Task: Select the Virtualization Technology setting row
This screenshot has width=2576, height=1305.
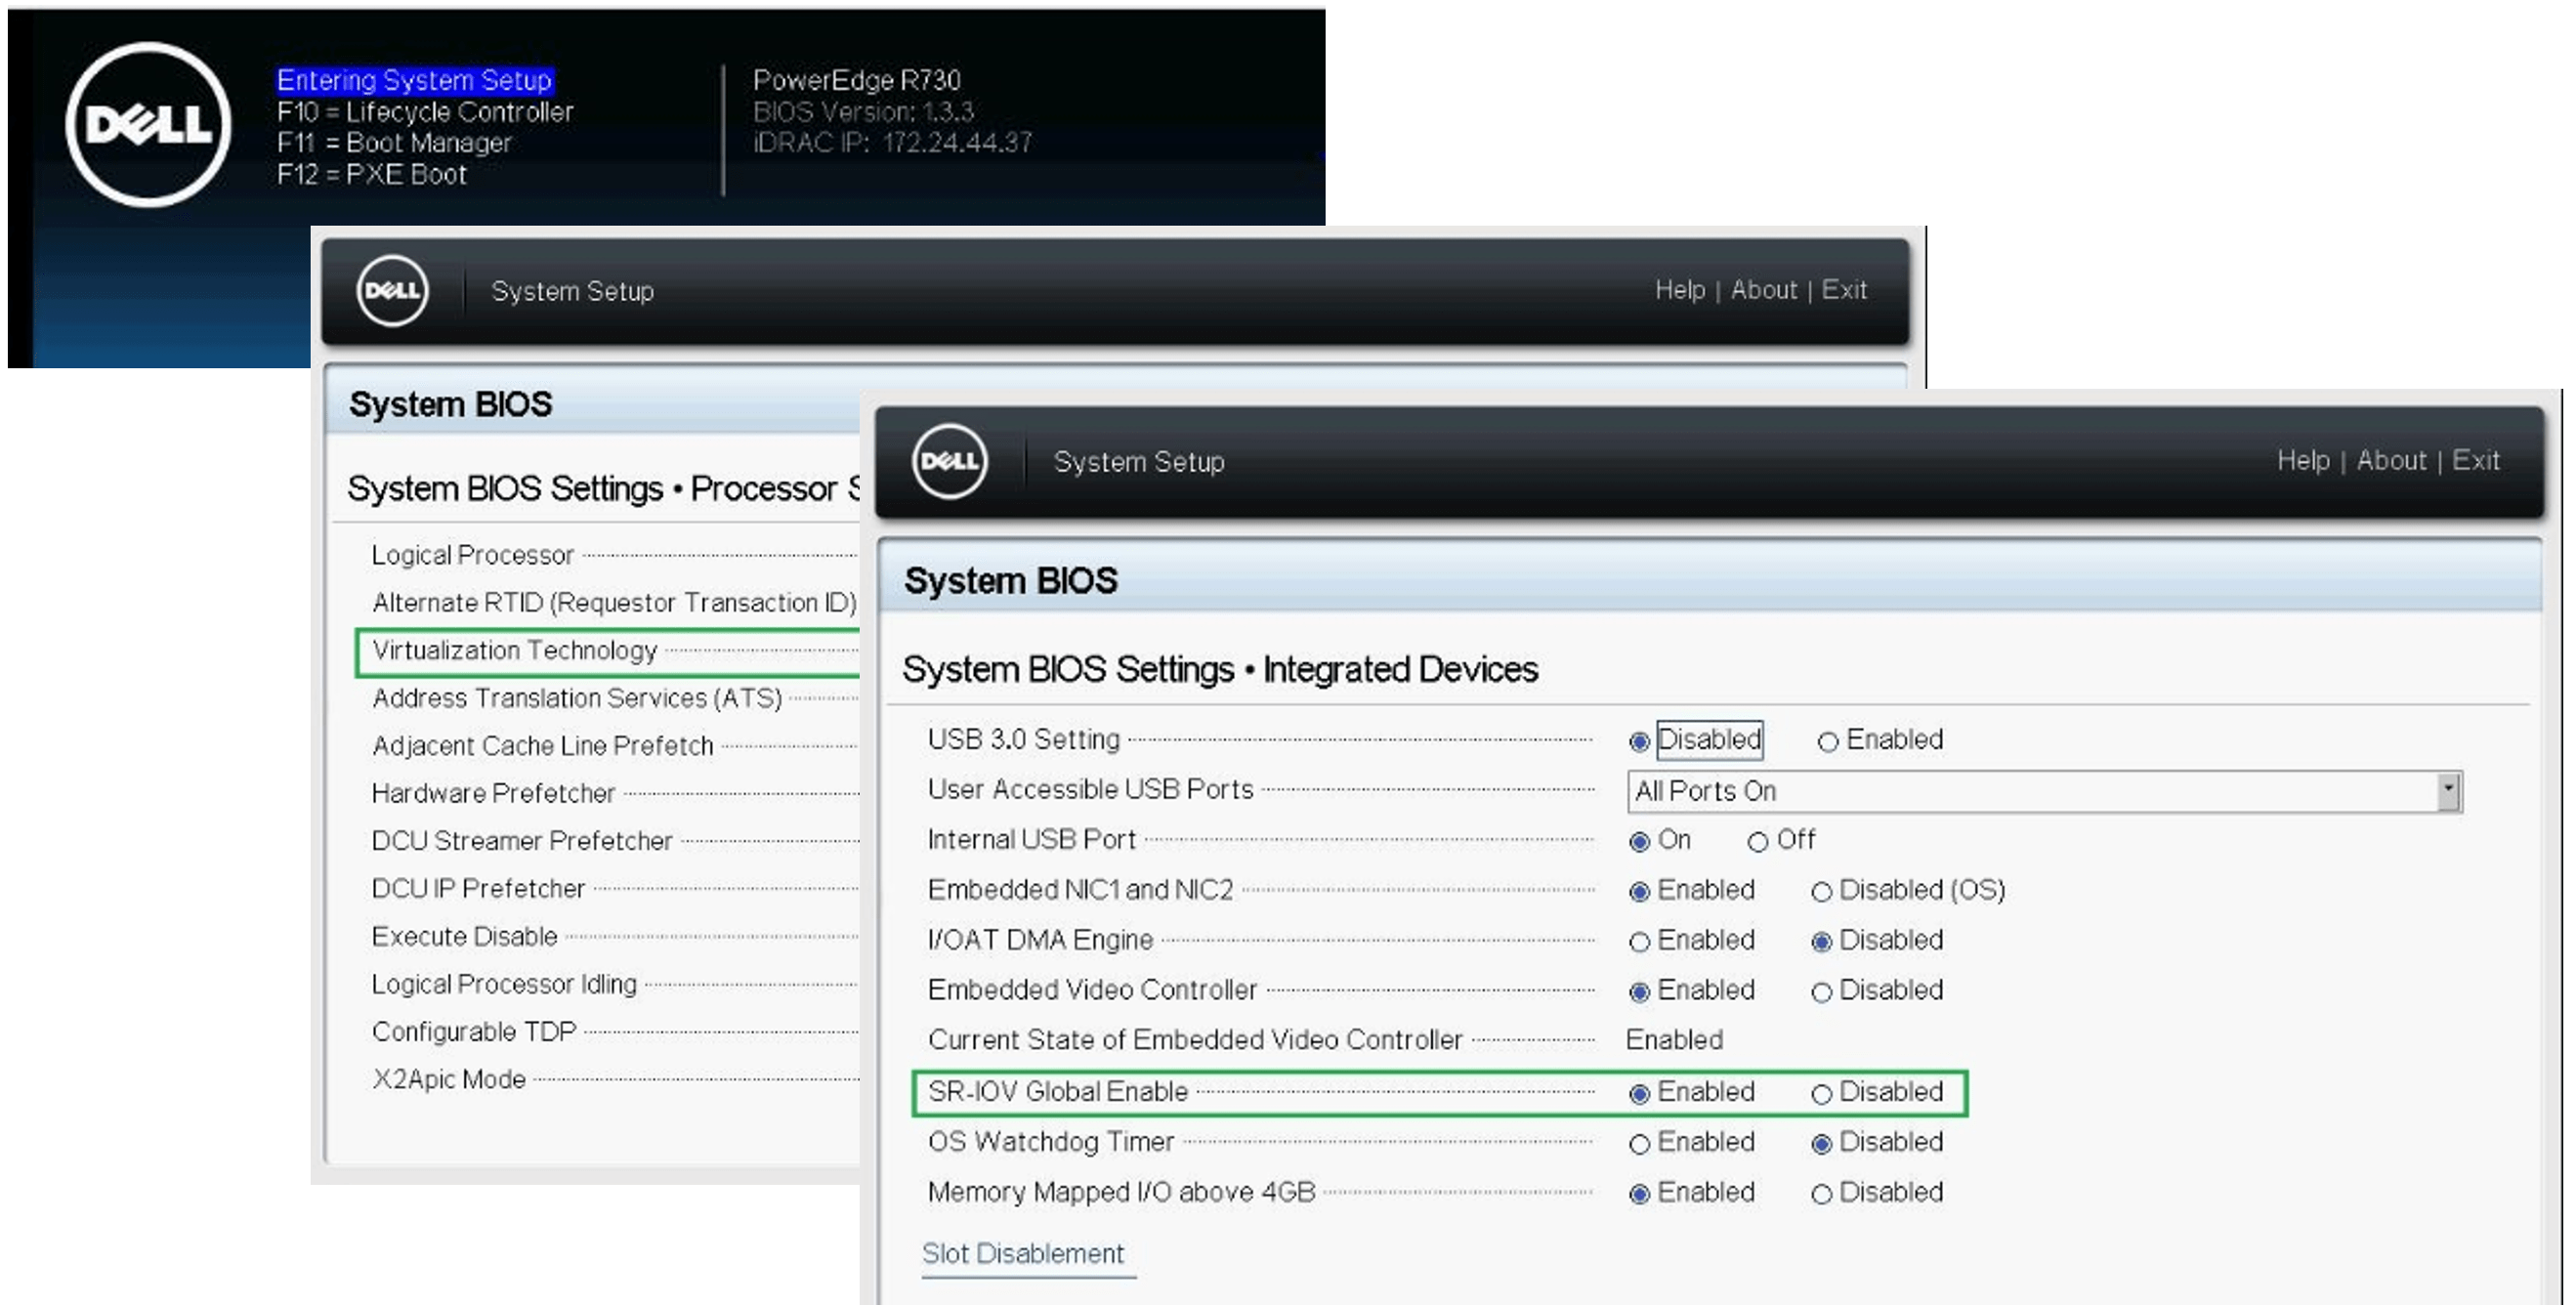Action: pos(514,651)
